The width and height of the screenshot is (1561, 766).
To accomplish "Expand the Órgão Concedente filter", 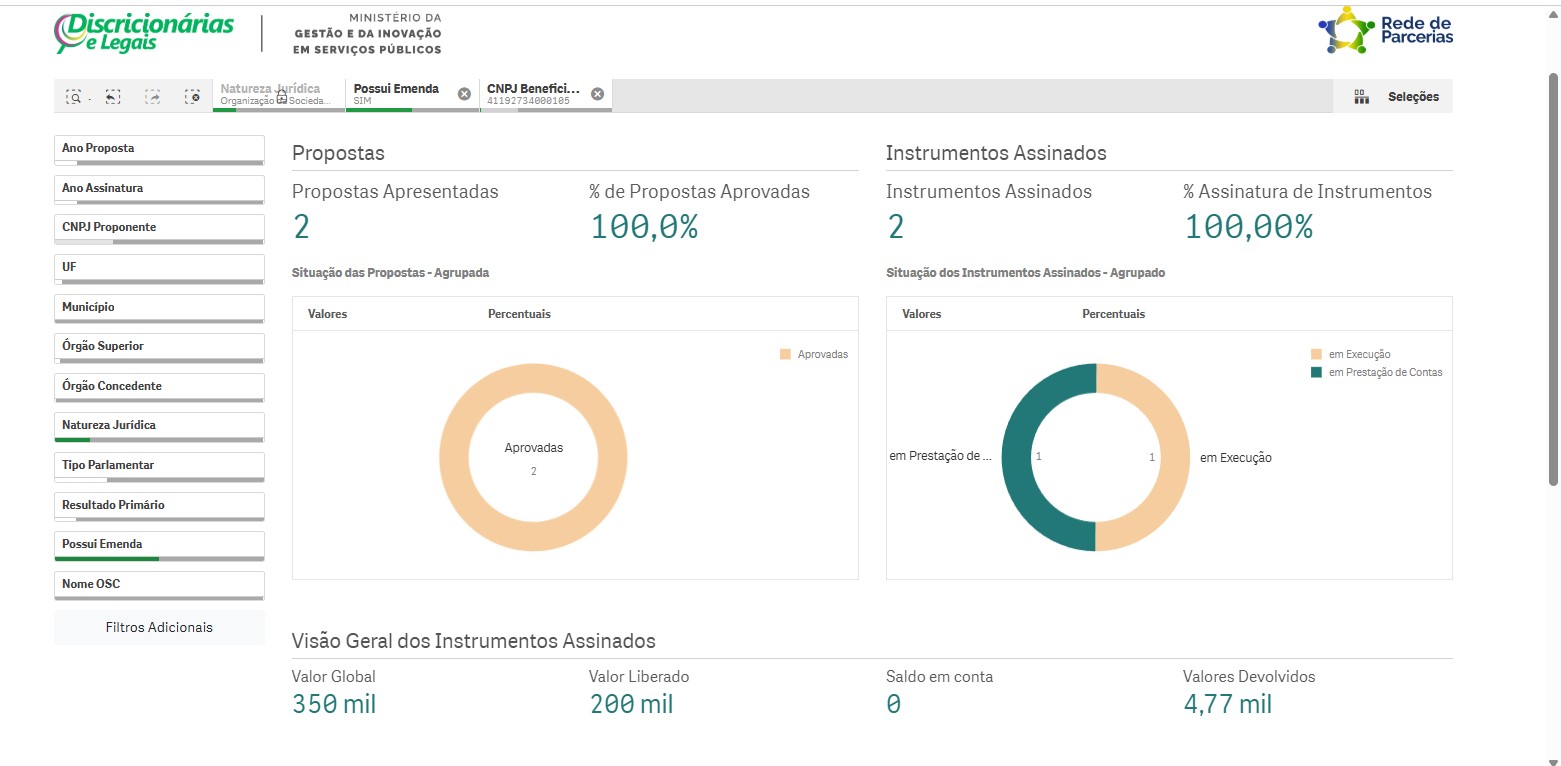I will click(159, 386).
